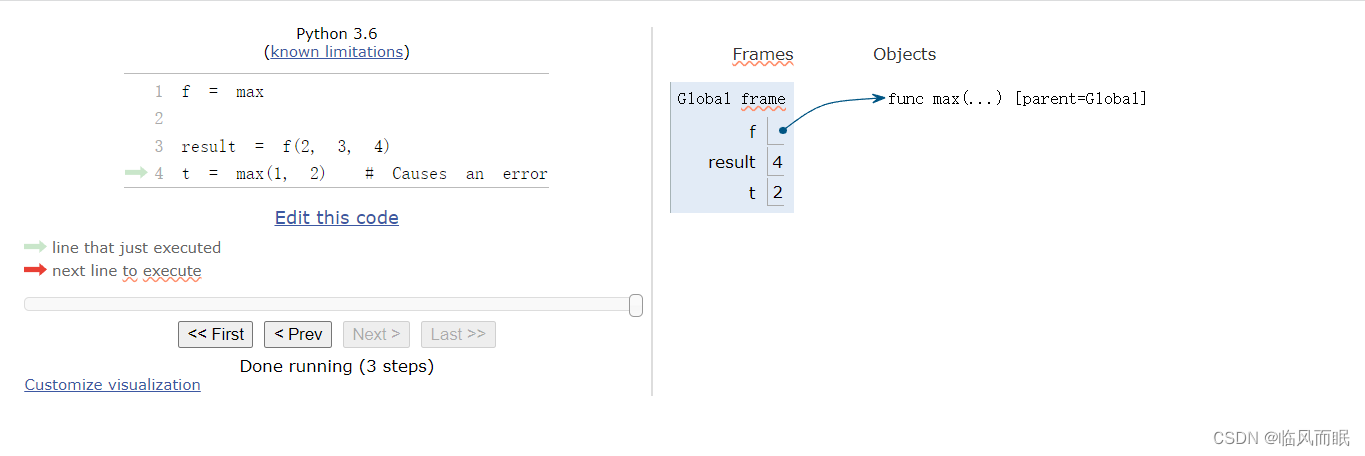
Task: Select the func max object in Objects
Action: (1017, 99)
